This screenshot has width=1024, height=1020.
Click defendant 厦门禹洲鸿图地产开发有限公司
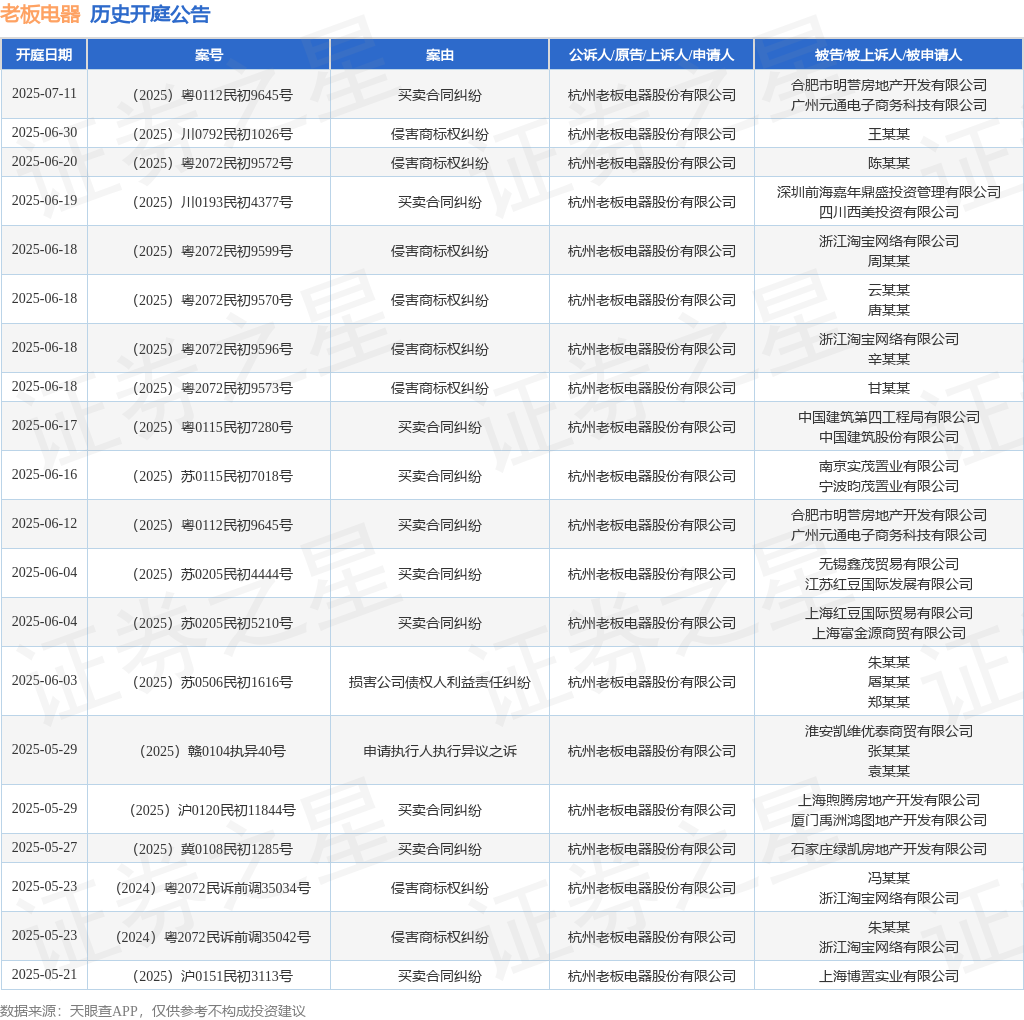click(889, 820)
